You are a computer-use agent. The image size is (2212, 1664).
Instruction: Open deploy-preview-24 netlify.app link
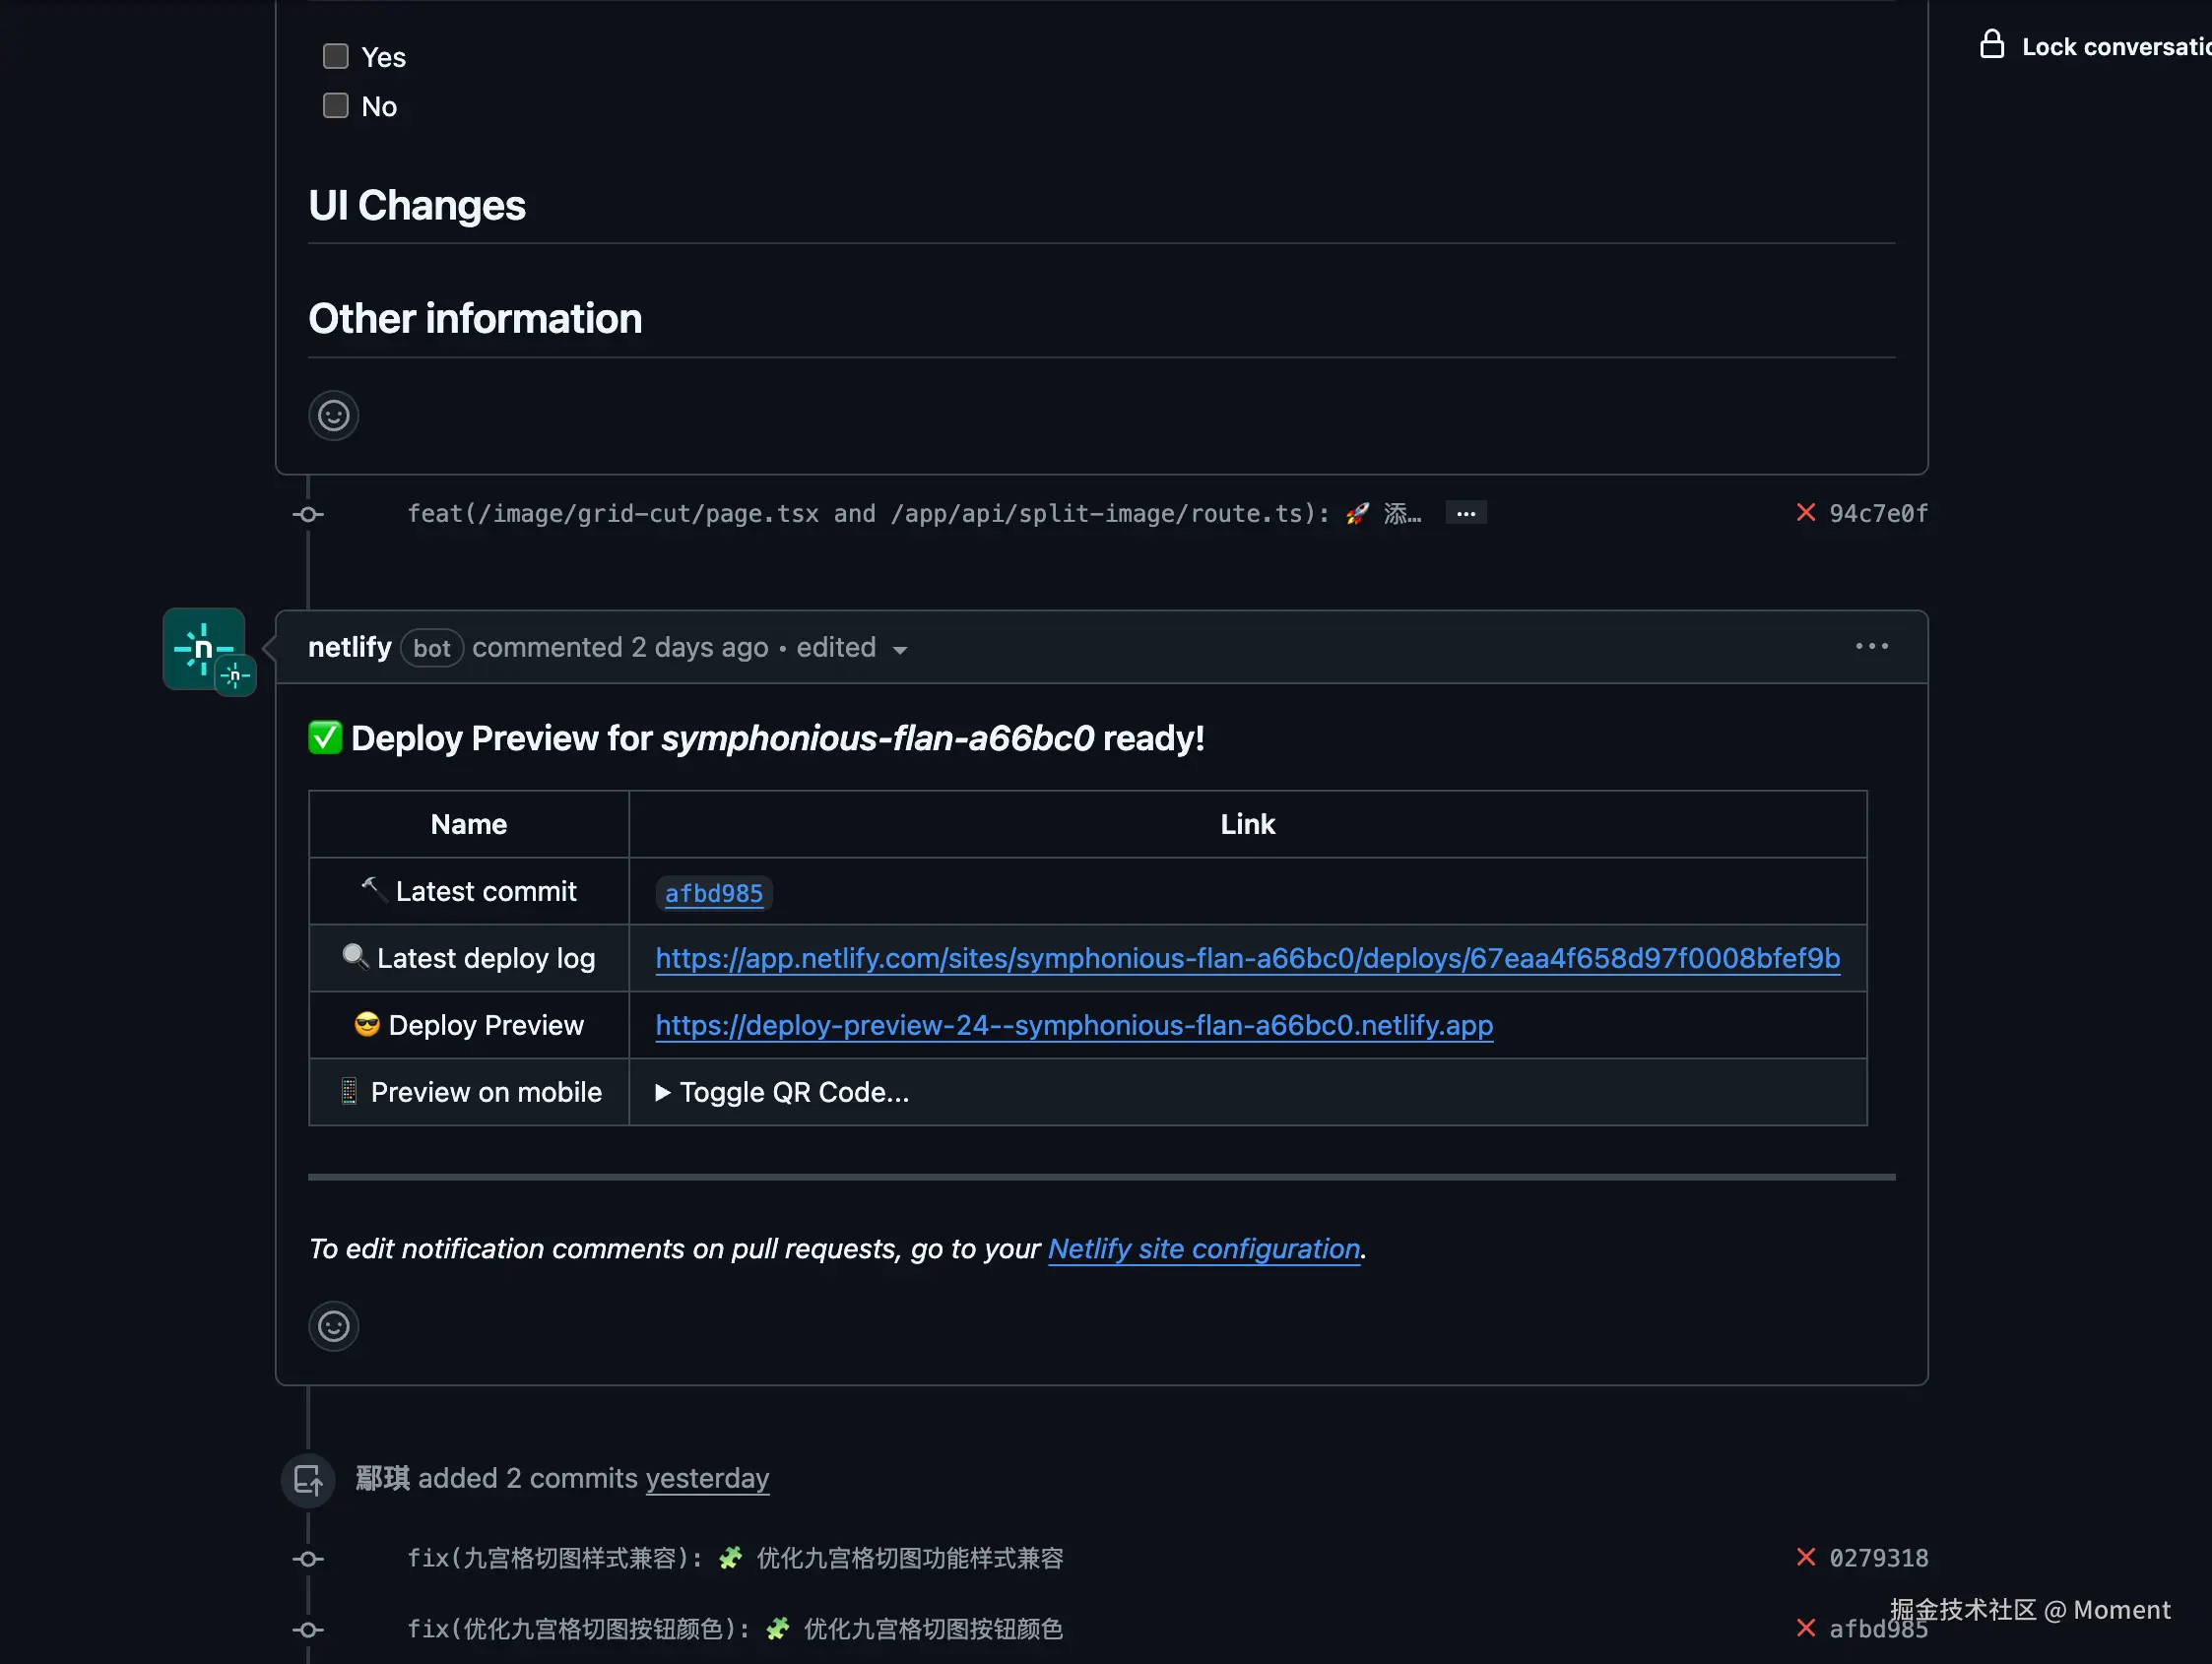click(x=1074, y=1025)
